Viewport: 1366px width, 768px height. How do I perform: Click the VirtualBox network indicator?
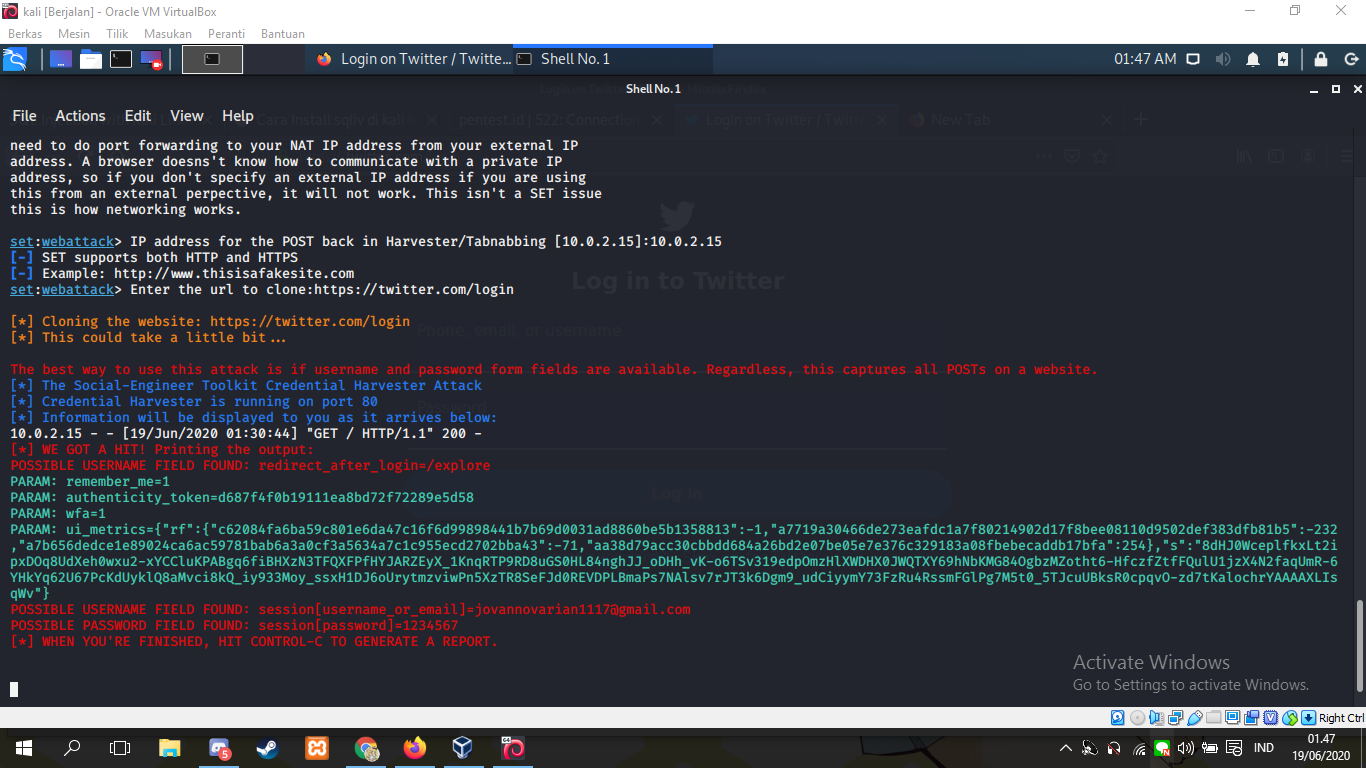1175,718
